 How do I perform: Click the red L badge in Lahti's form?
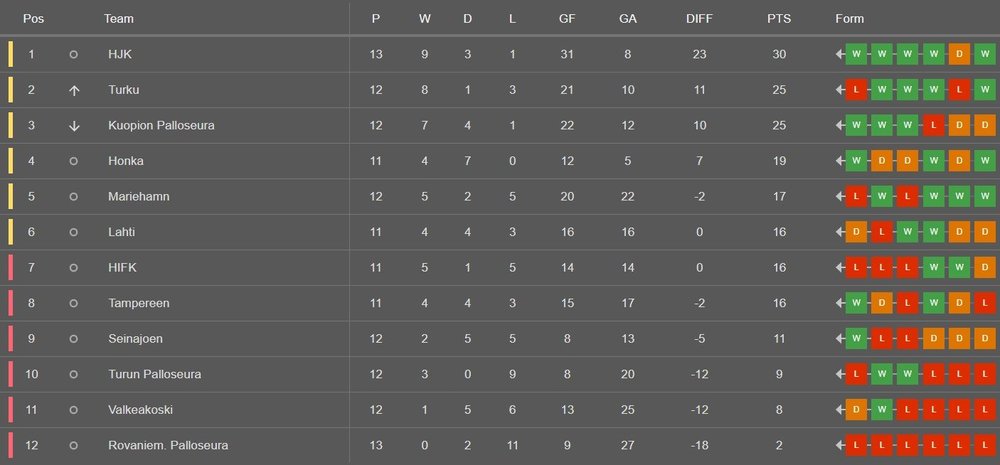pos(882,232)
